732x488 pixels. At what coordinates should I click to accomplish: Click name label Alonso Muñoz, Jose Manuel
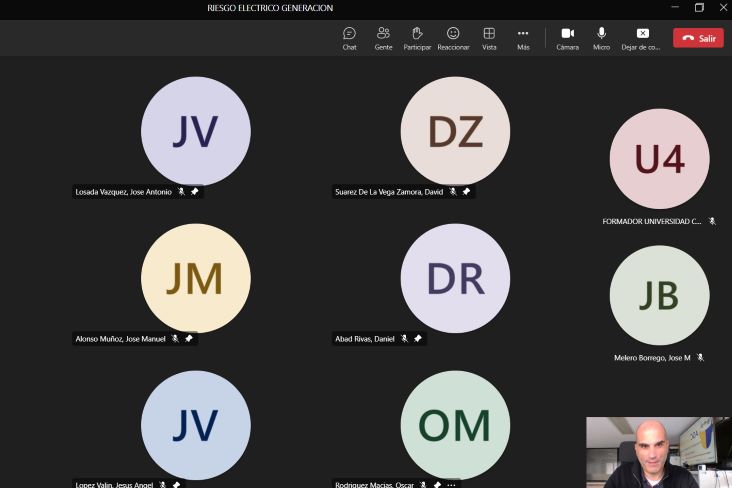(x=120, y=339)
